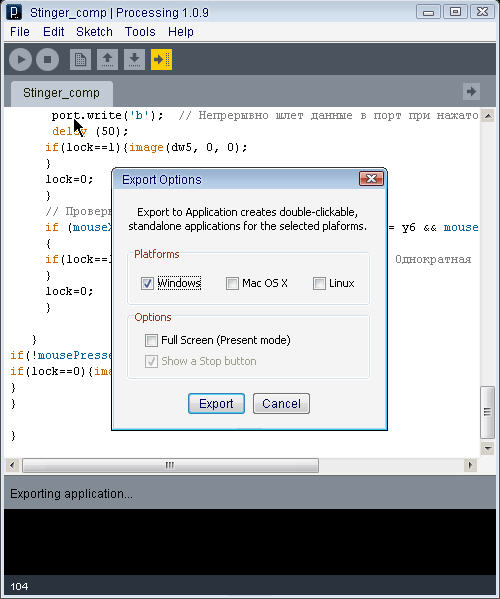Click the horizontal scrollbar right arrow
The height and width of the screenshot is (599, 500).
click(x=470, y=465)
